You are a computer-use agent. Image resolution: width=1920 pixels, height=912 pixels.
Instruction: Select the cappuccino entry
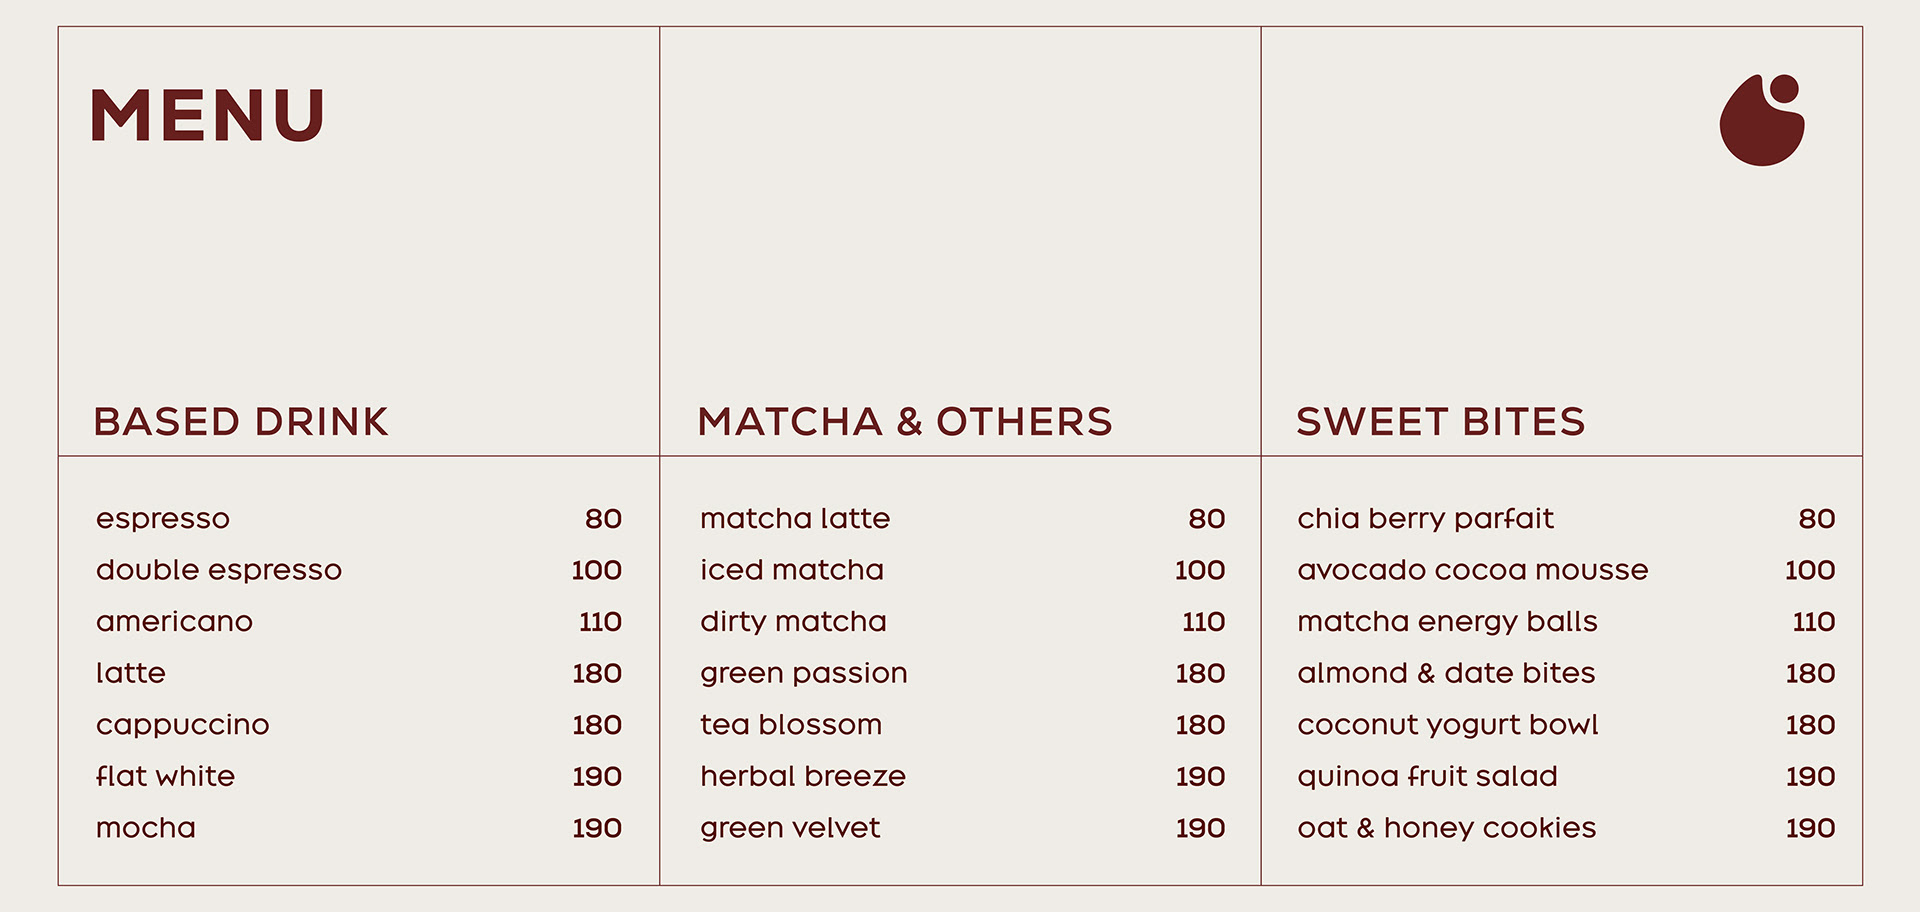click(x=183, y=725)
